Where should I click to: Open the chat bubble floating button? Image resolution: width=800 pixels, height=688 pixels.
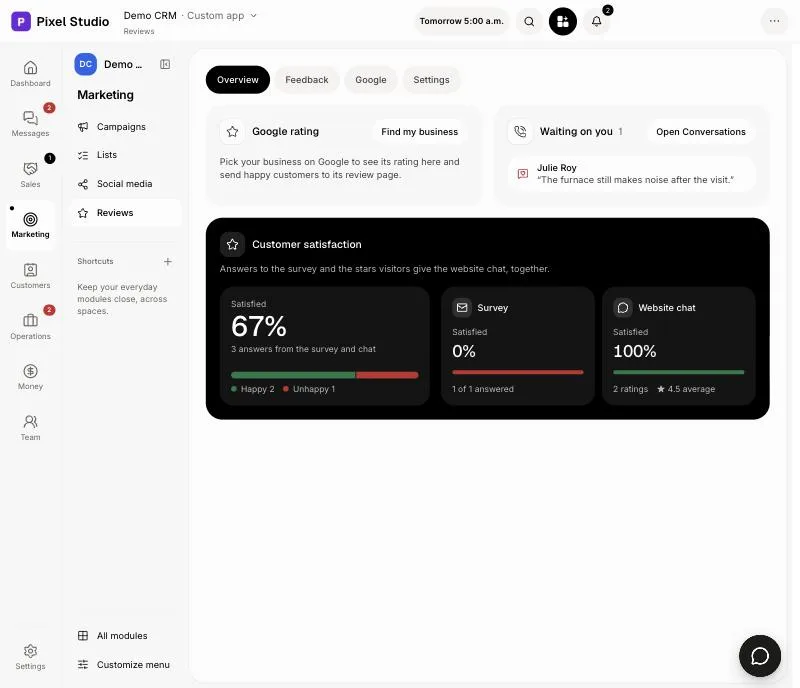[759, 655]
